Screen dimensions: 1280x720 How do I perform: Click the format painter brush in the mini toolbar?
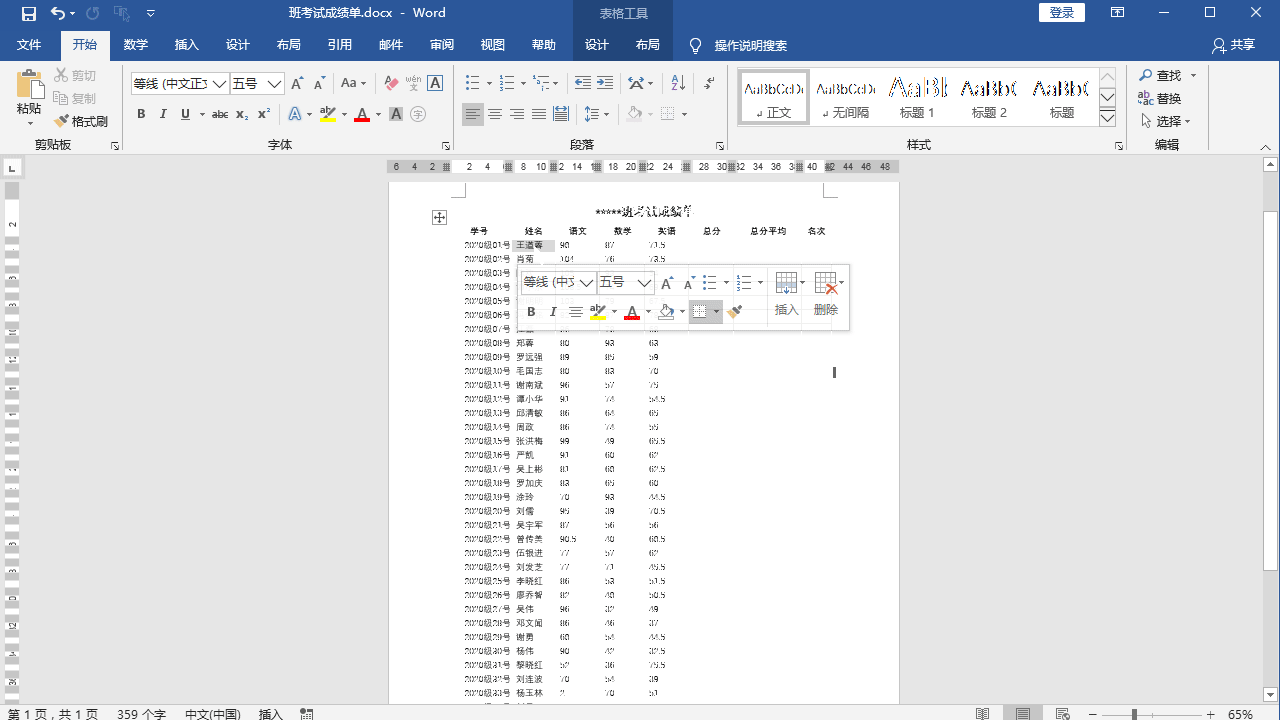click(x=735, y=312)
